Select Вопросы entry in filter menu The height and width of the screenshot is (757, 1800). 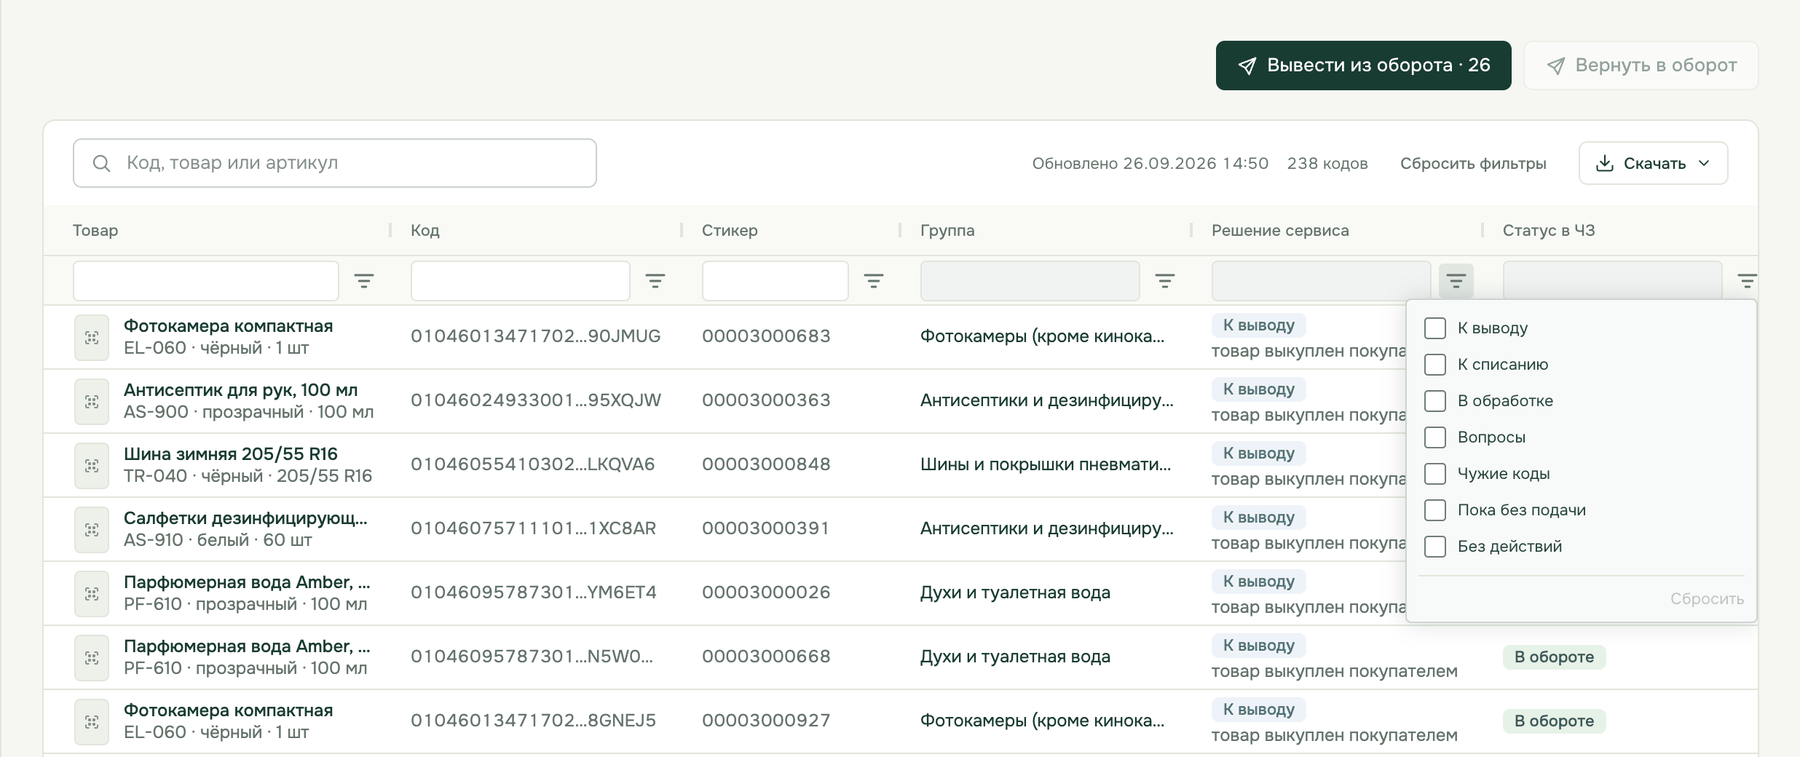click(1491, 437)
